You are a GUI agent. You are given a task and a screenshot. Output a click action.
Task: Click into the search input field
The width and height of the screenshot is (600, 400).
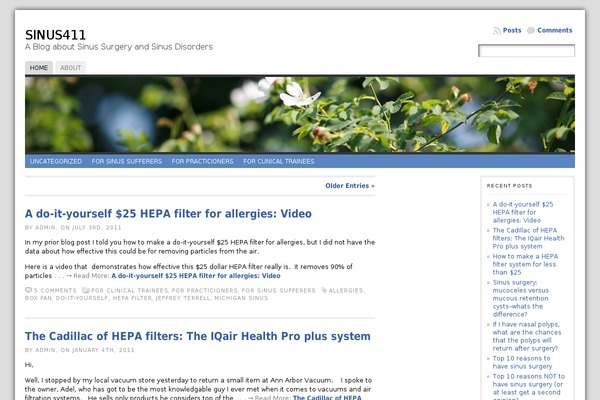click(x=526, y=51)
